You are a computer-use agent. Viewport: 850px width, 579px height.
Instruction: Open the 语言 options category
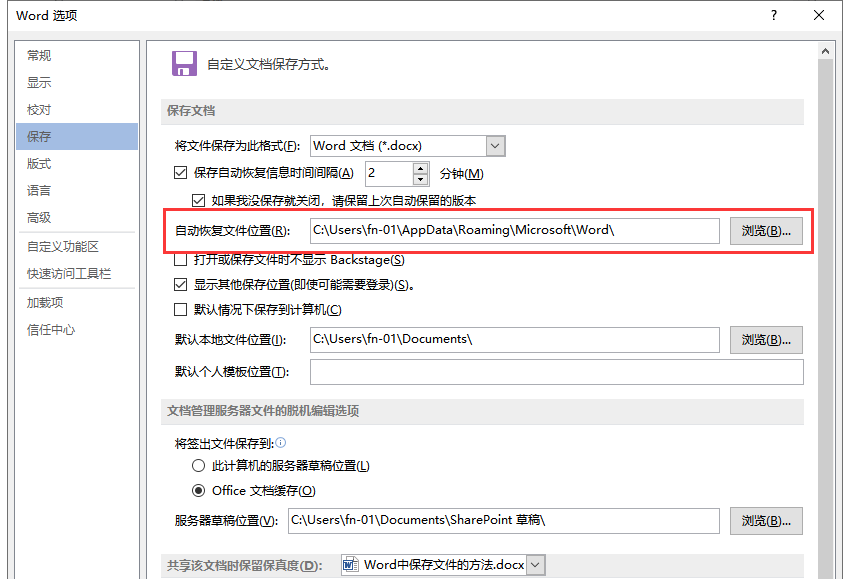point(77,191)
